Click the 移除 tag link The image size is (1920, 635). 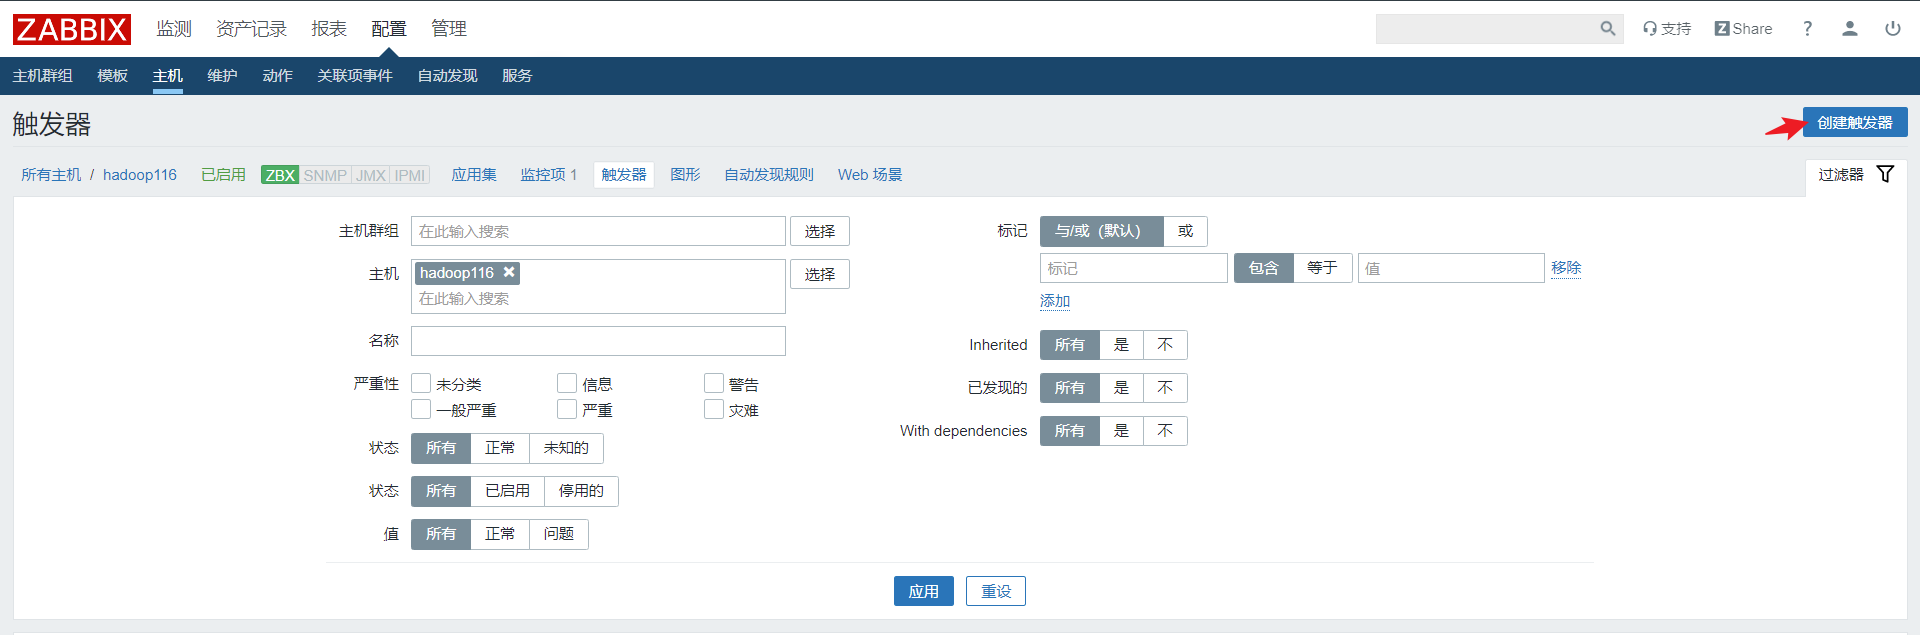point(1566,268)
